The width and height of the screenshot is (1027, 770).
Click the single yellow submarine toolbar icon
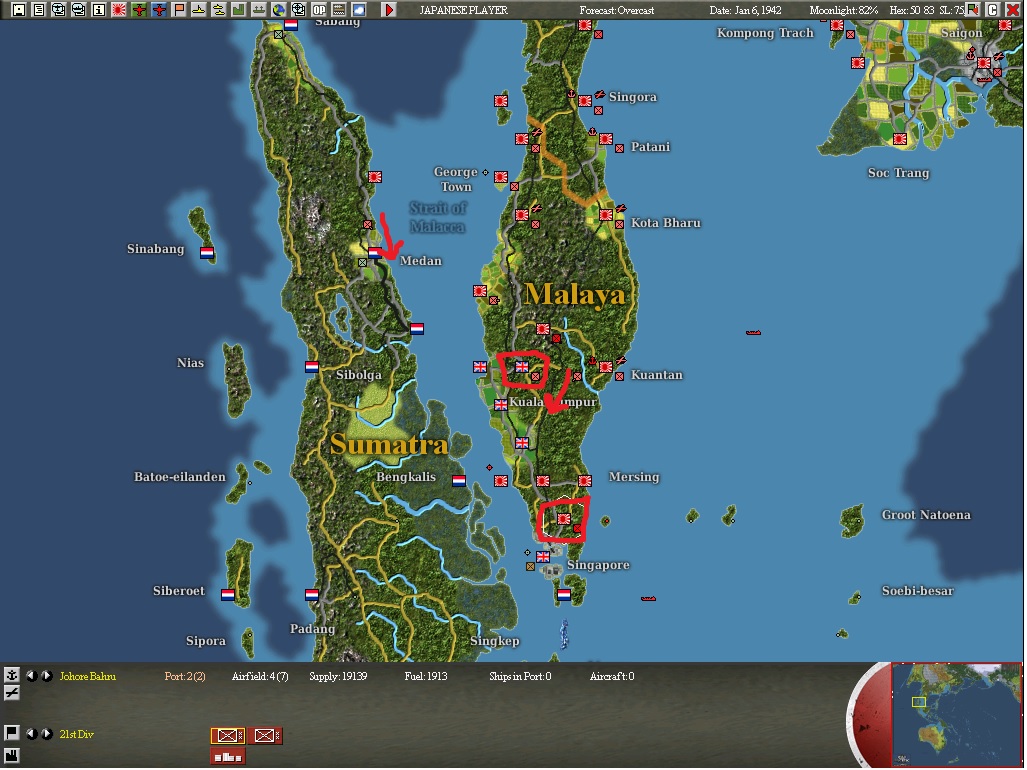pyautogui.click(x=198, y=10)
